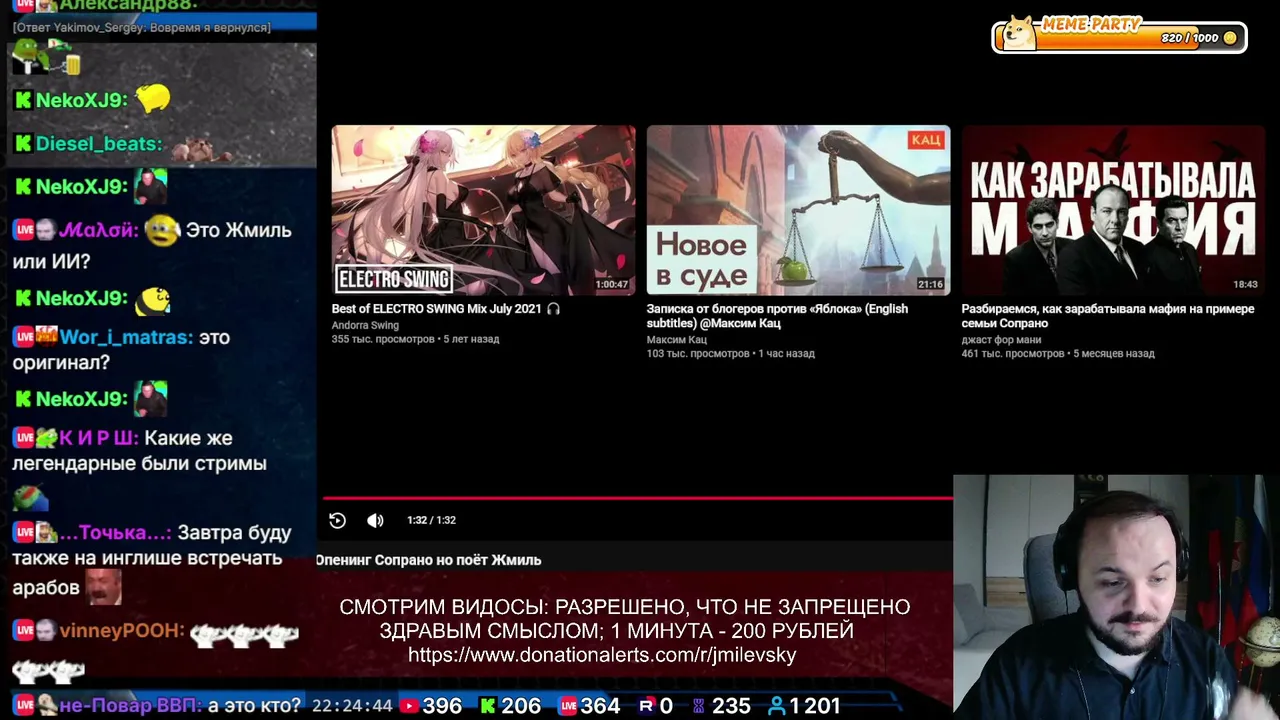
Task: Visit the джаст фор мани channel
Action: click(x=1001, y=340)
